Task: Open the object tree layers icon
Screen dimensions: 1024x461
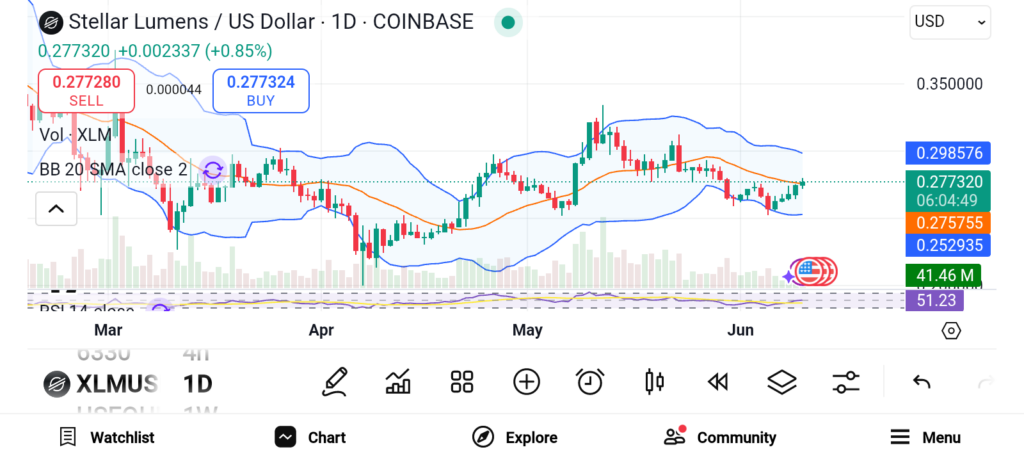Action: pos(781,381)
